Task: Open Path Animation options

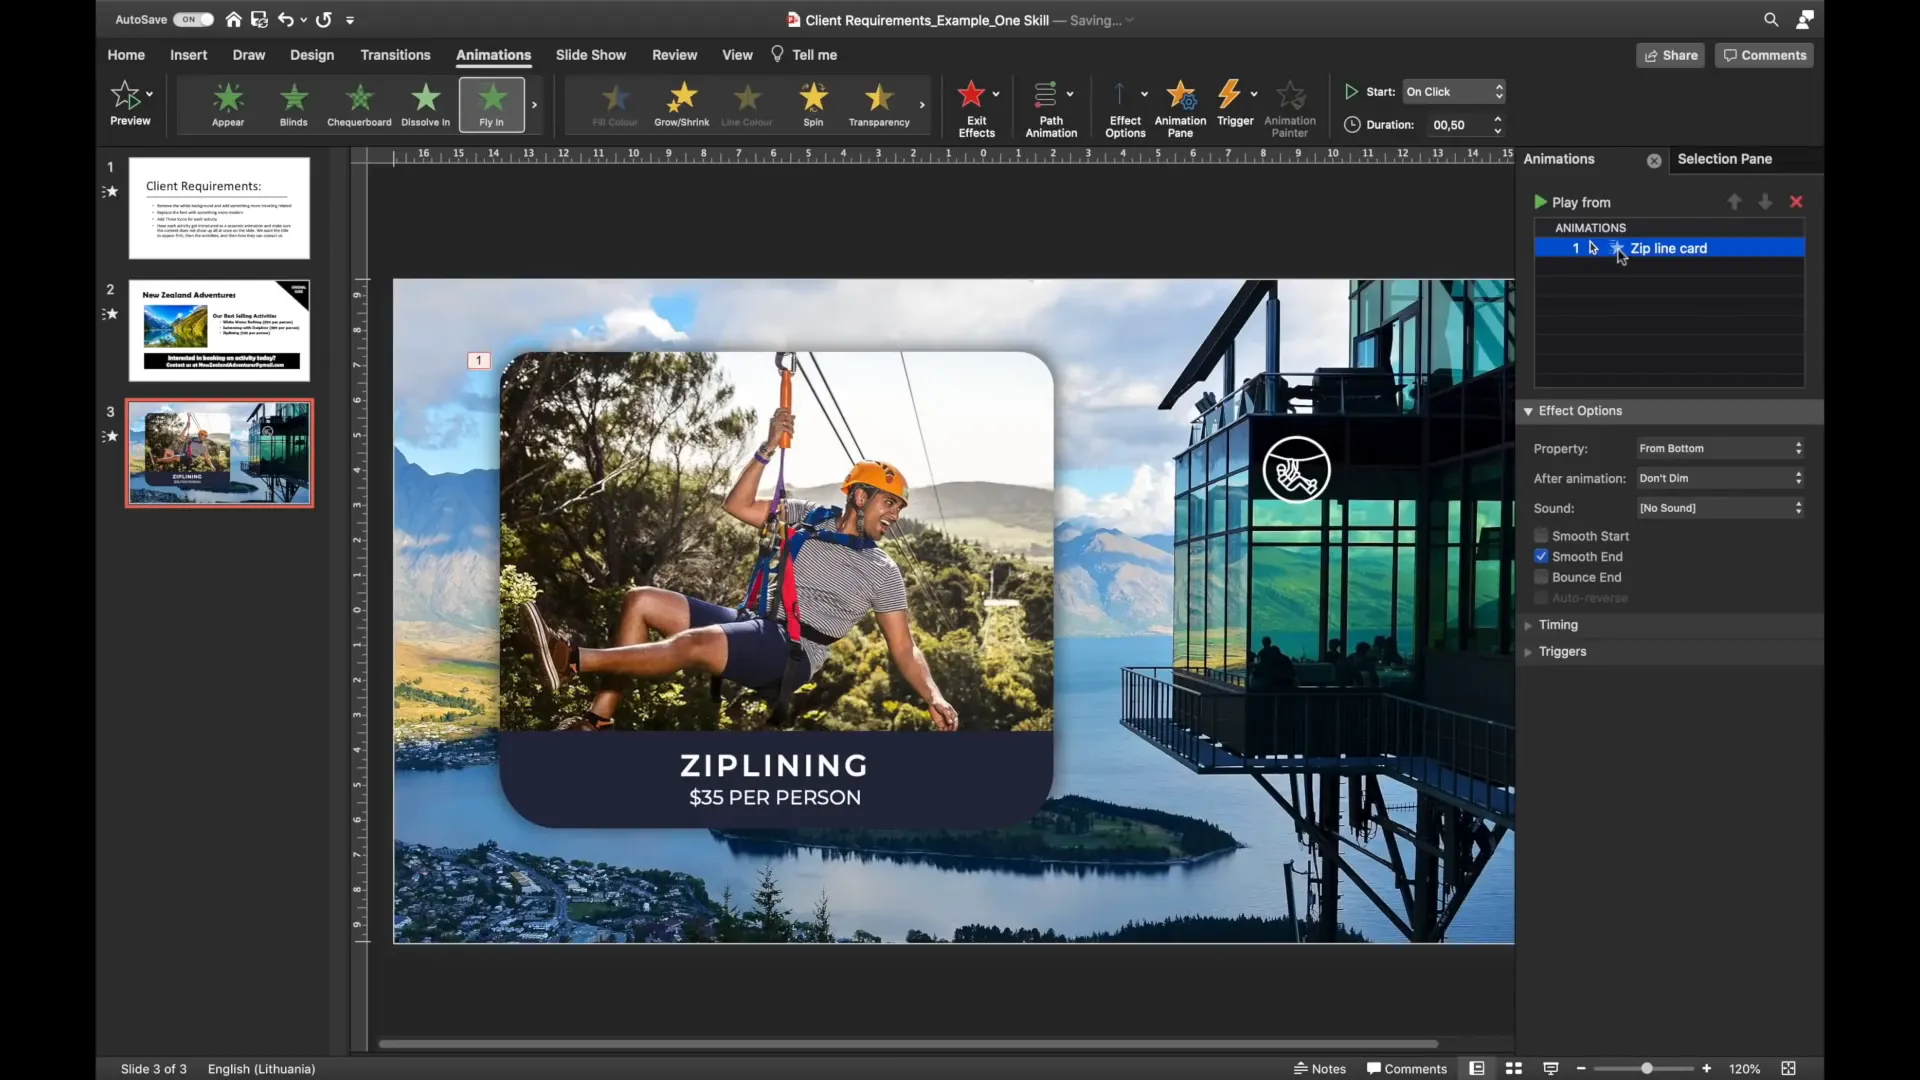Action: pos(1052,105)
